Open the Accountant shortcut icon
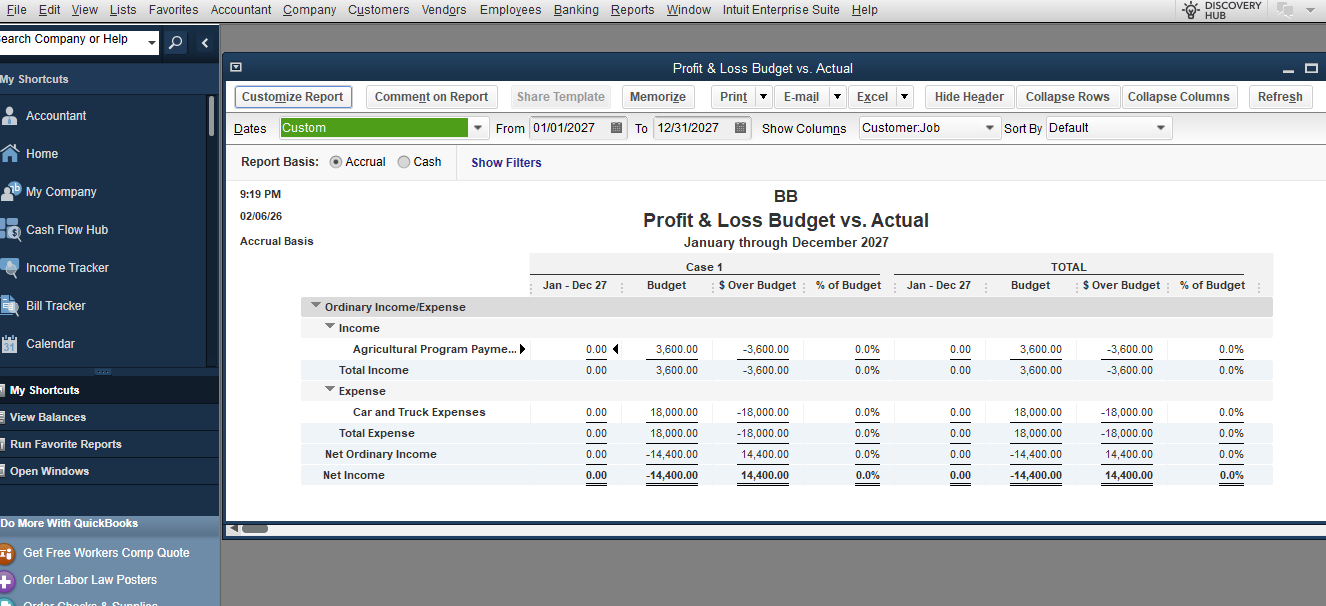This screenshot has height=606, width=1326. click(x=10, y=116)
